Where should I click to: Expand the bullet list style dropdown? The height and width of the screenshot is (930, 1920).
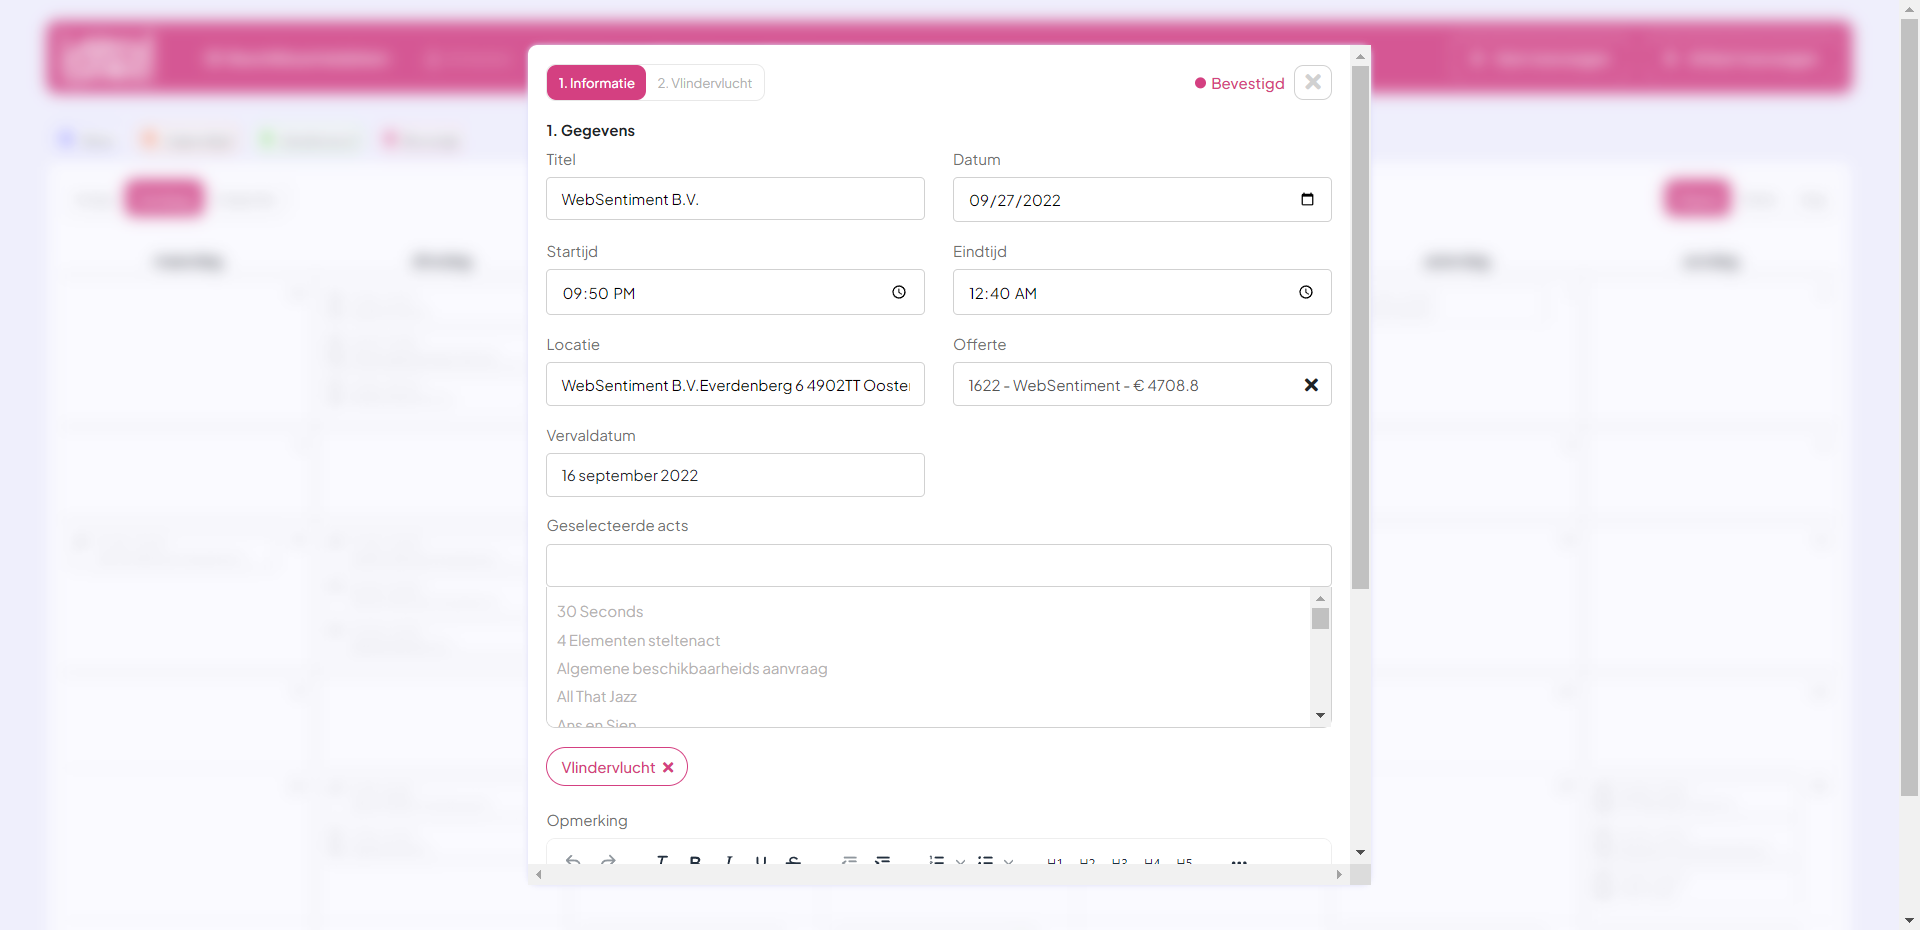coord(1008,861)
